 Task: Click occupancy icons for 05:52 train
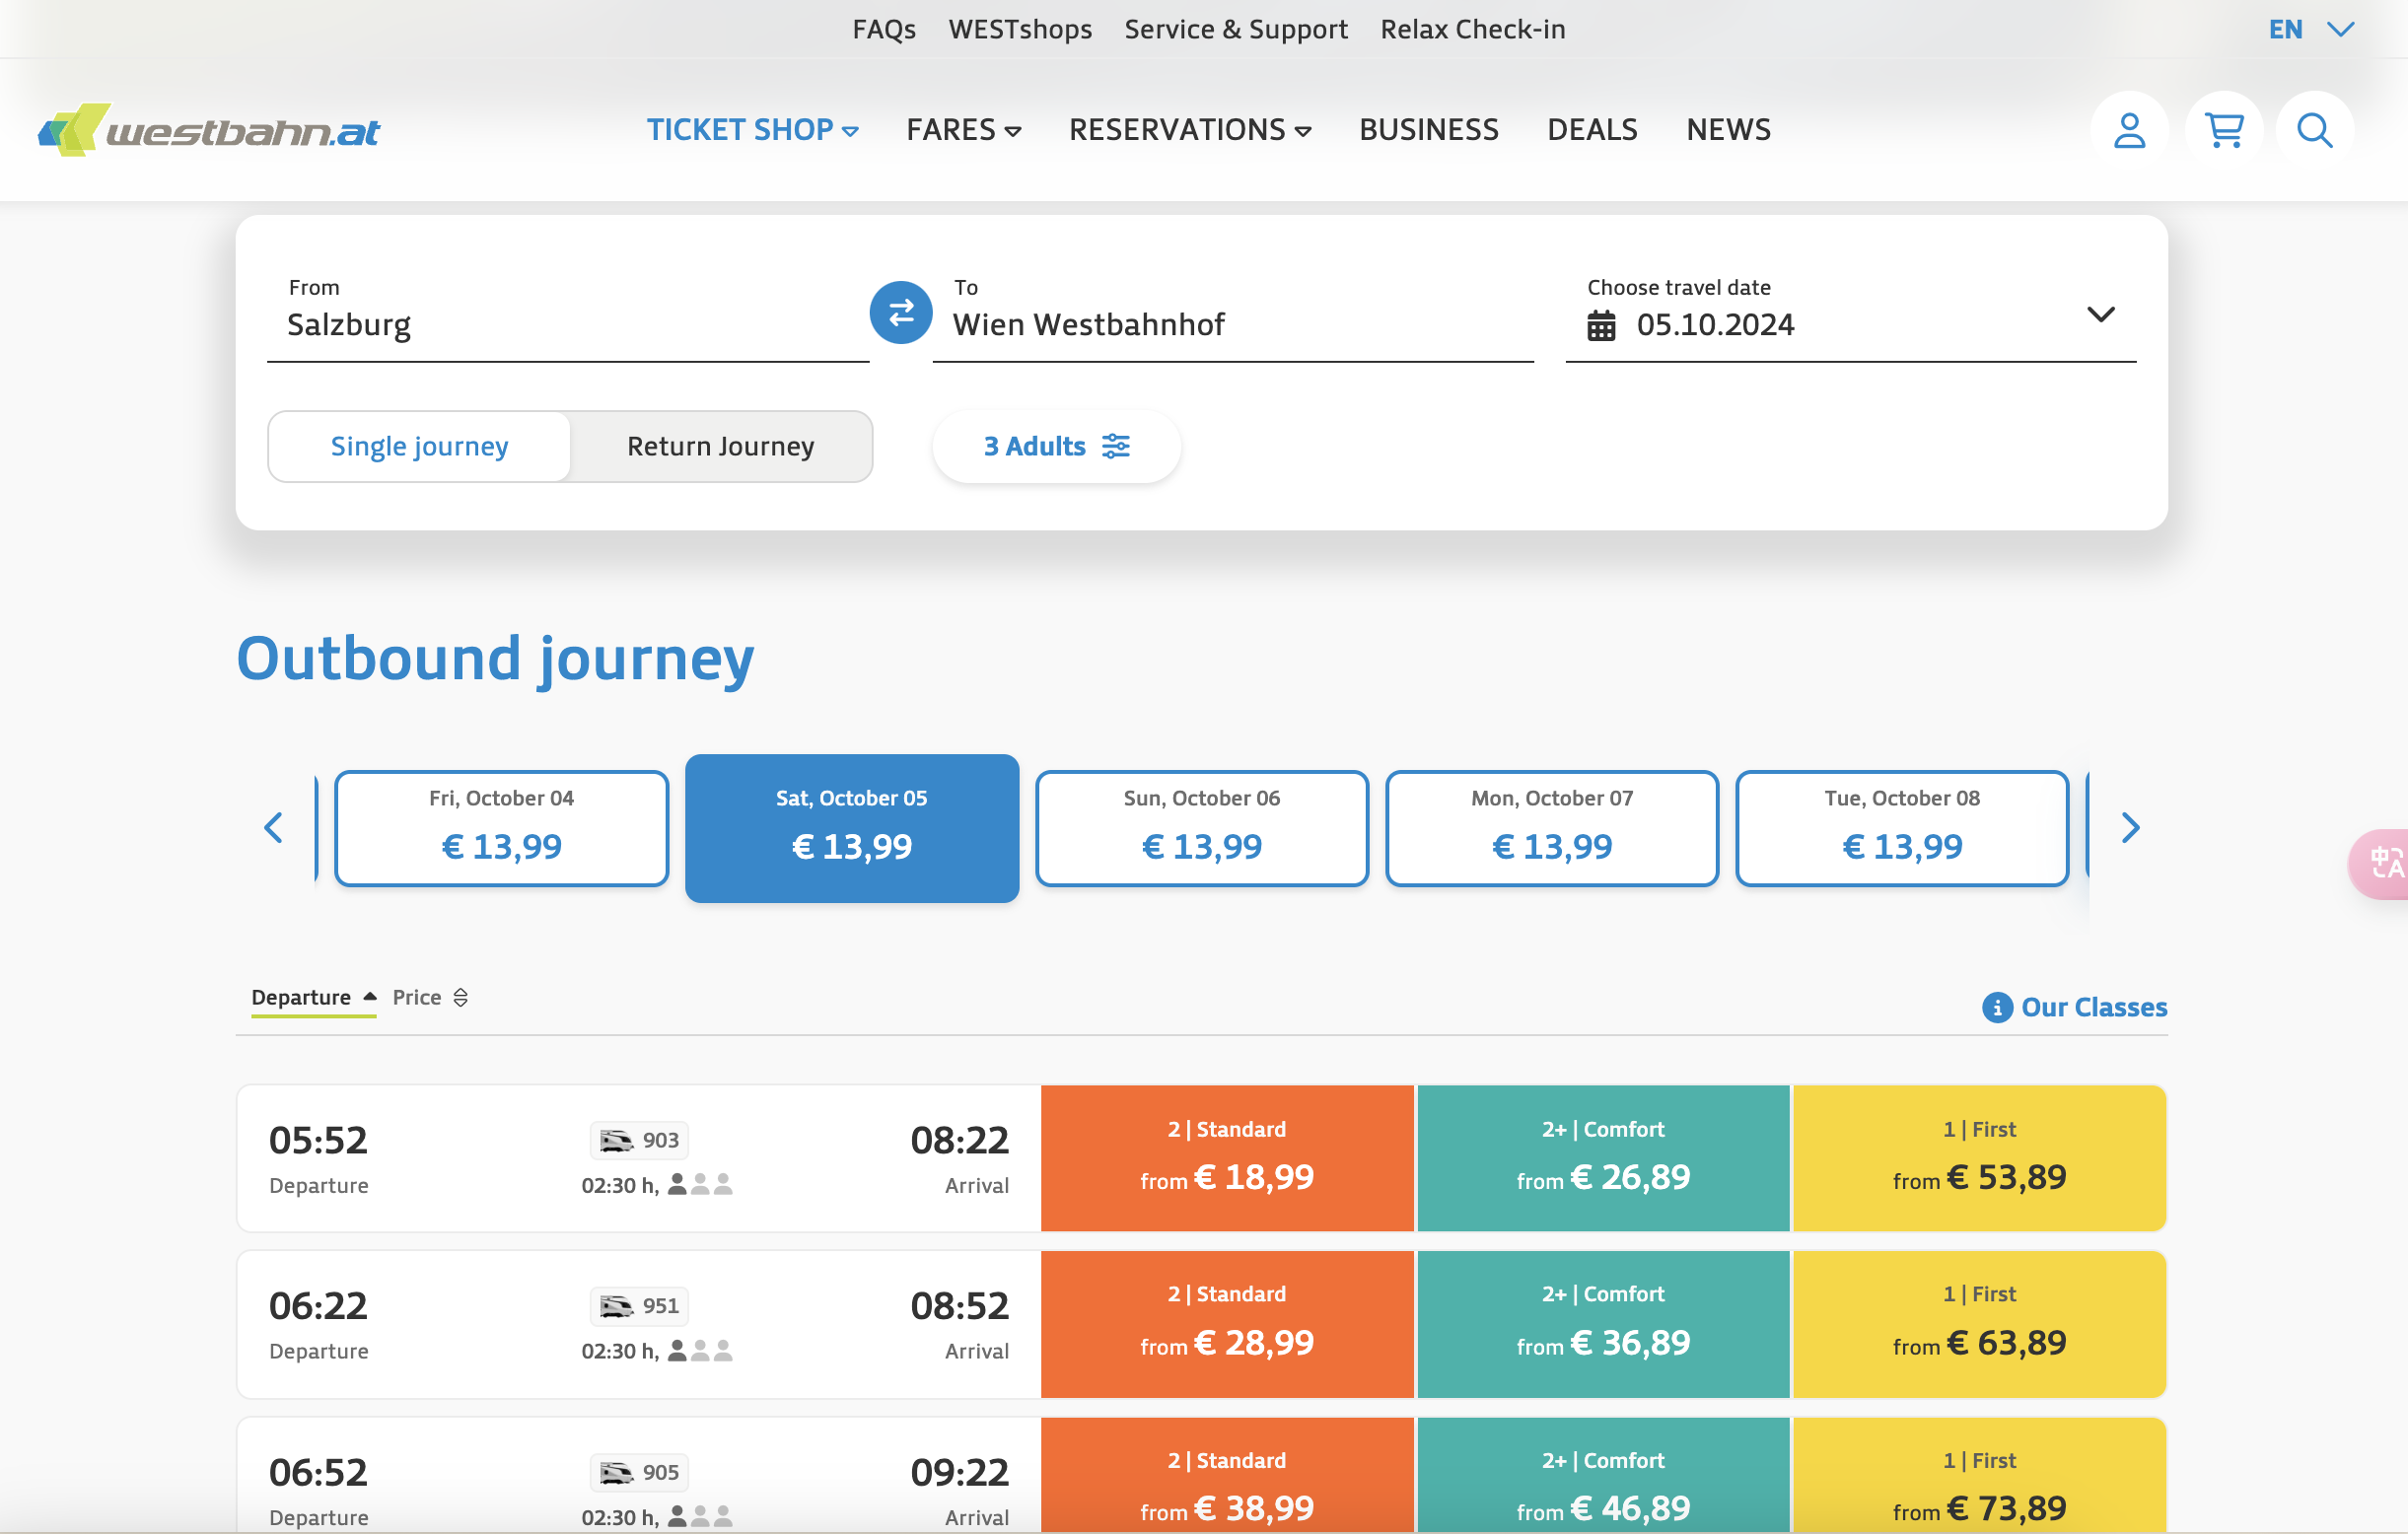700,1185
